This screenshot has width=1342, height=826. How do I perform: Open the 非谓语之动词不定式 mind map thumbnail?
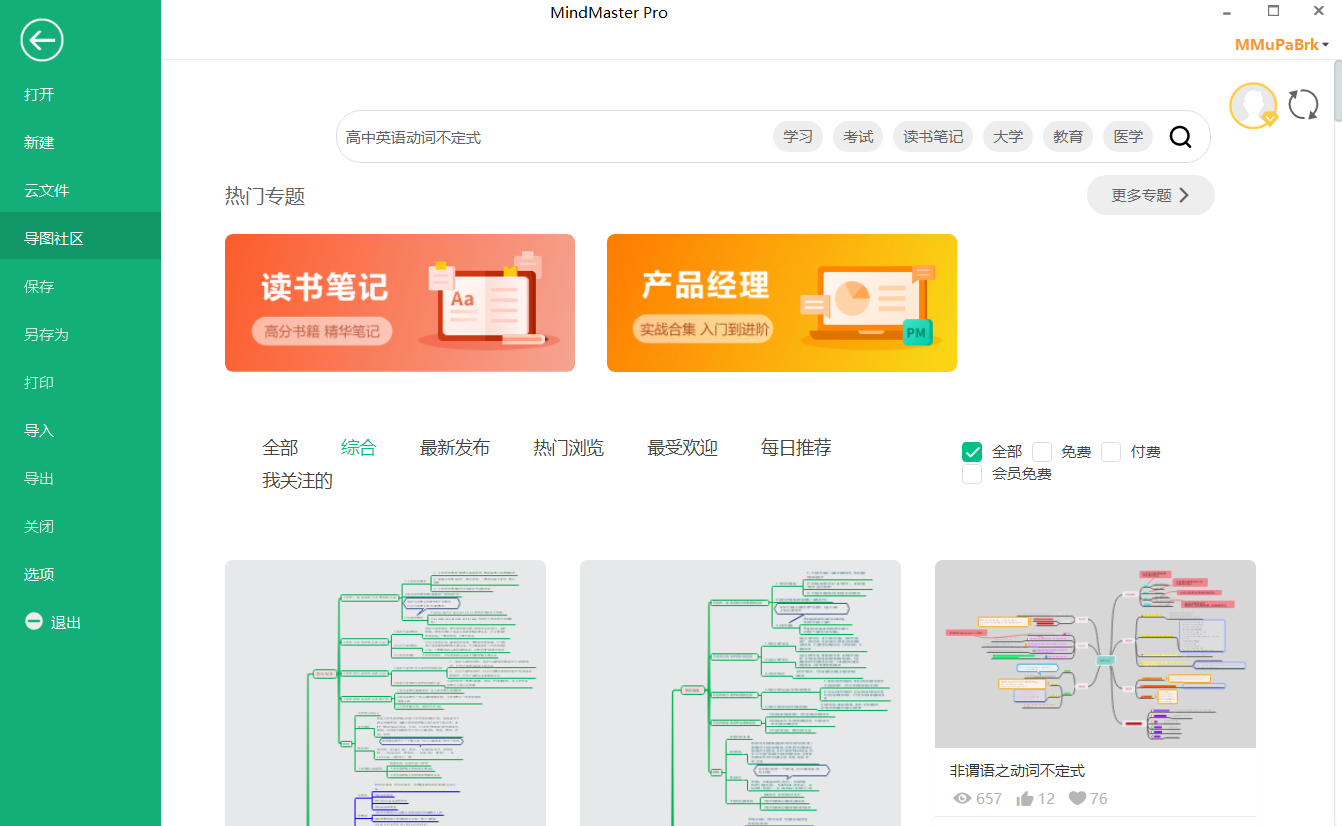coord(1095,654)
